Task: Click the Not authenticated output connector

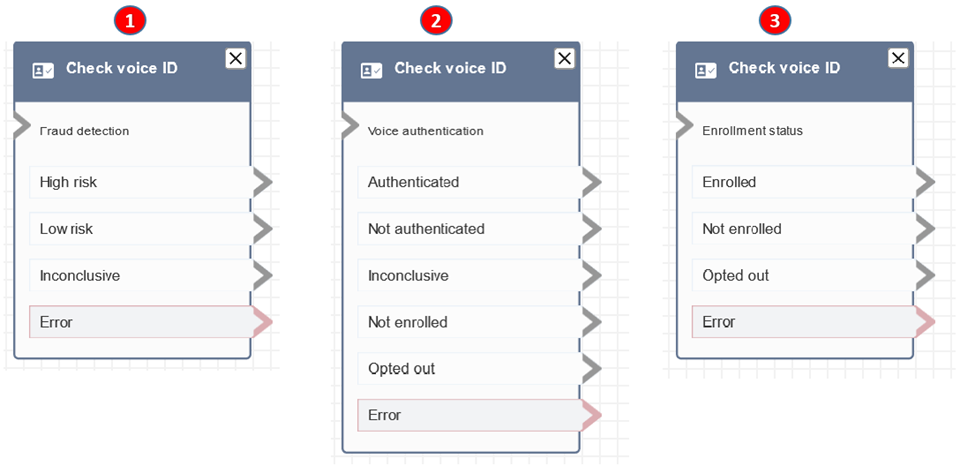Action: coord(591,229)
